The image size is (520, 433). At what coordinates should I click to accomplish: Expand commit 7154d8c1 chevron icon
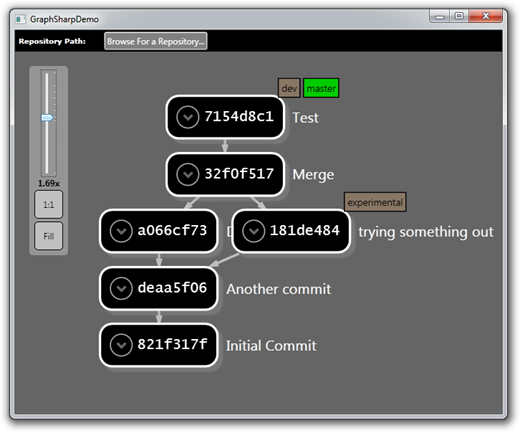(x=188, y=117)
